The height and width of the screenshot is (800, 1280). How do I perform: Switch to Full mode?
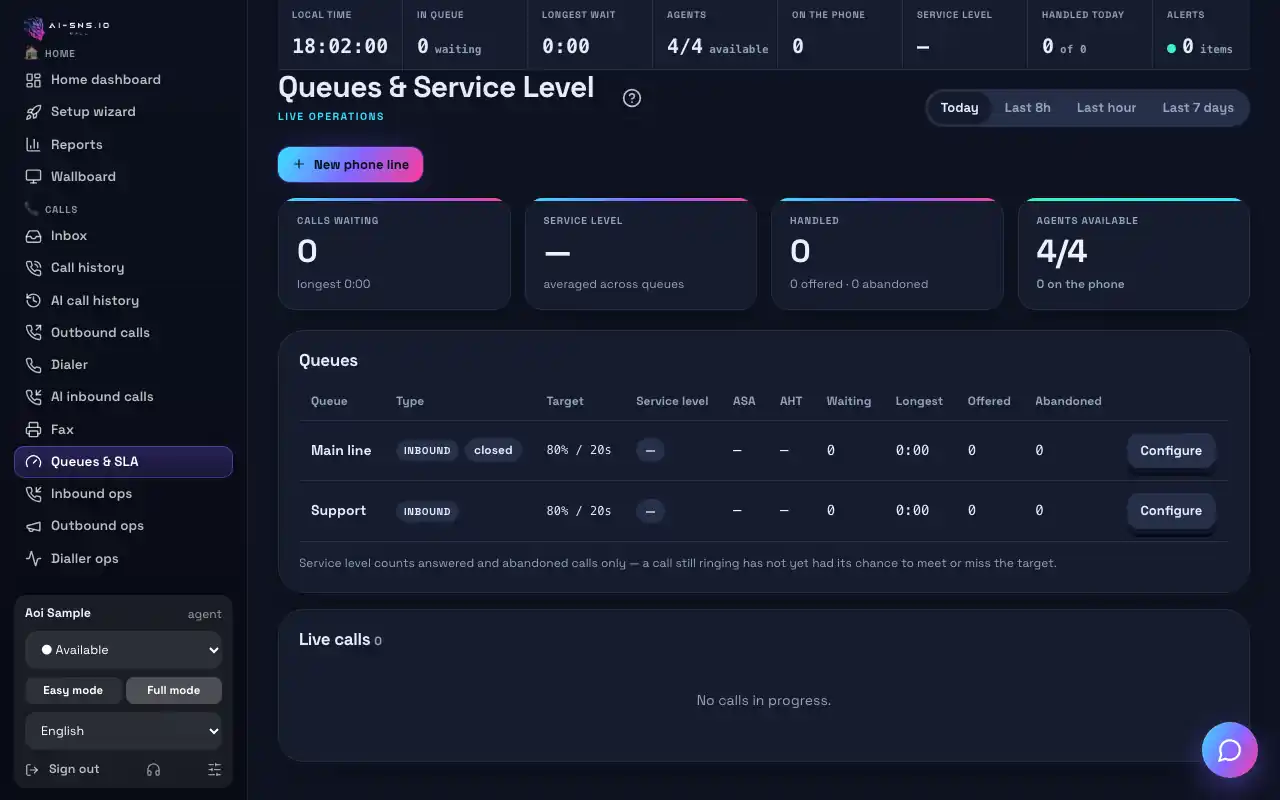click(174, 690)
